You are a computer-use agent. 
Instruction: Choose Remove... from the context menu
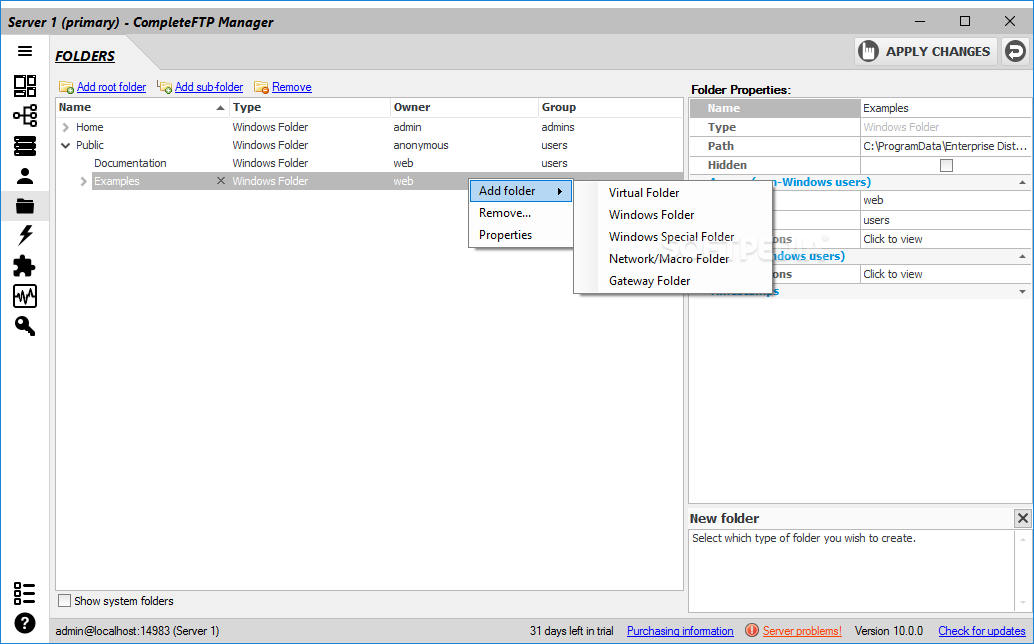coord(521,213)
